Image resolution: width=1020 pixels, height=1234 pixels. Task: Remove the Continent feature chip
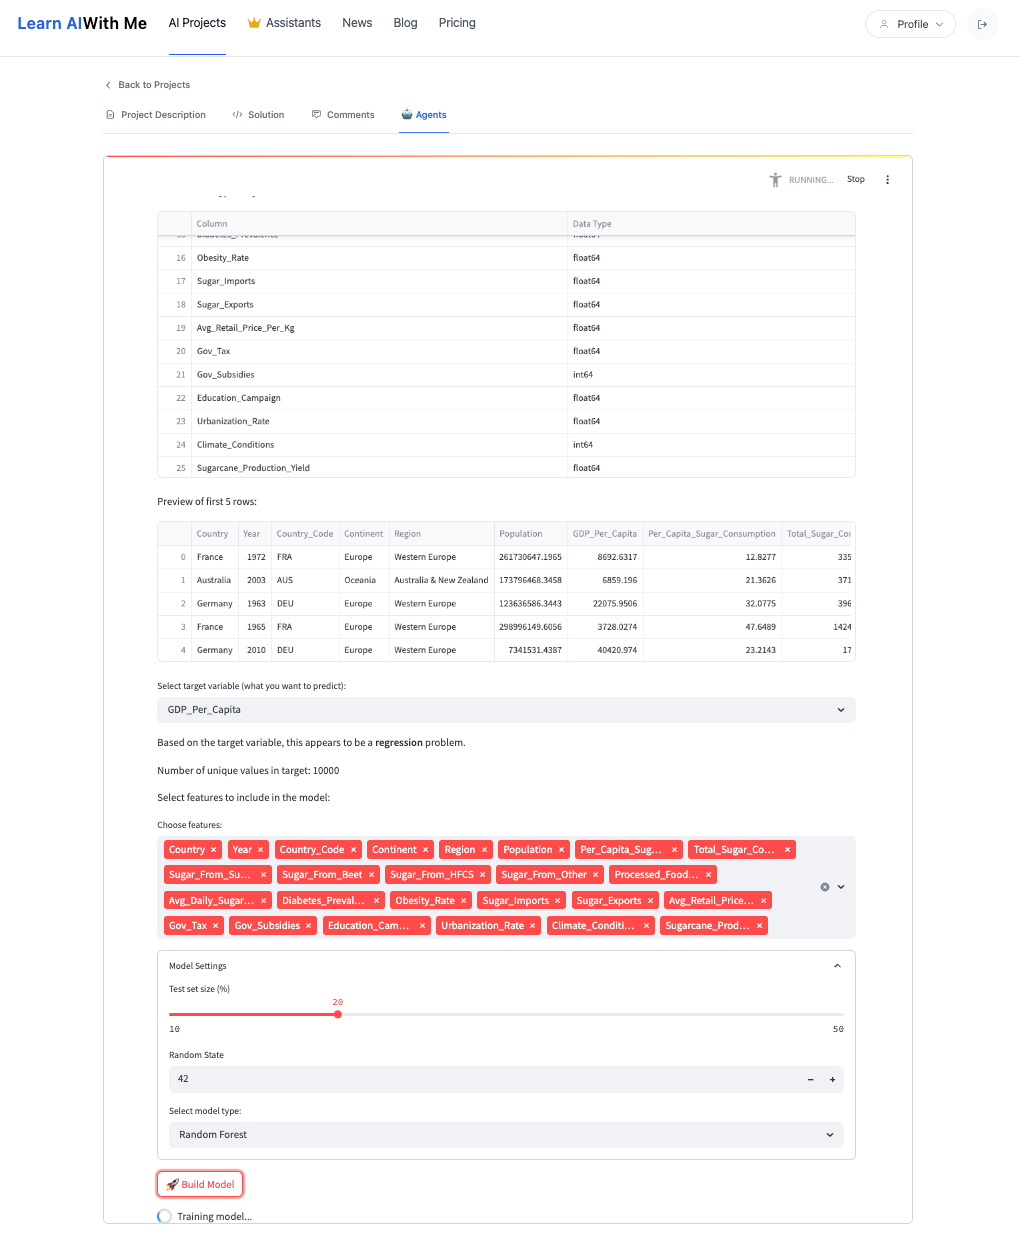(425, 850)
